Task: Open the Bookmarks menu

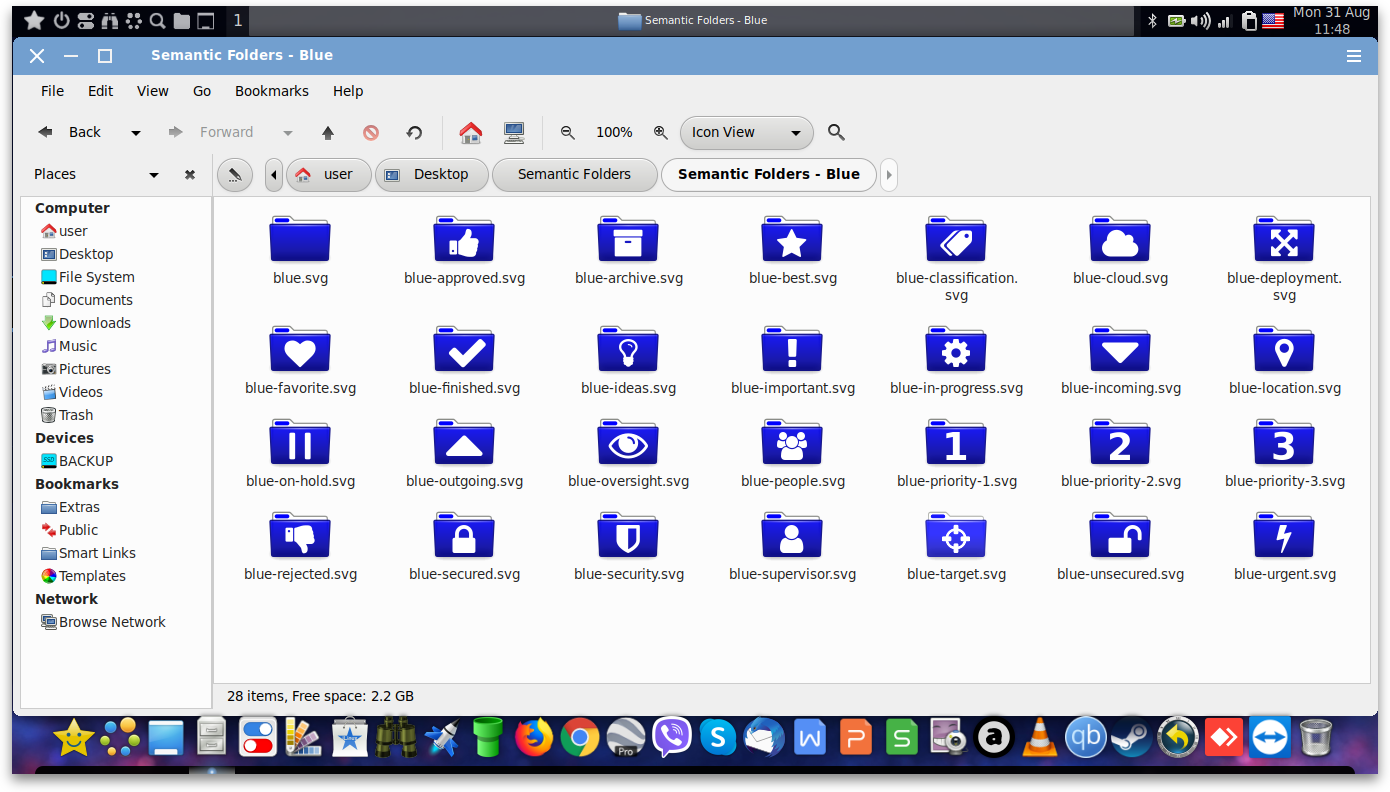Action: coord(272,91)
